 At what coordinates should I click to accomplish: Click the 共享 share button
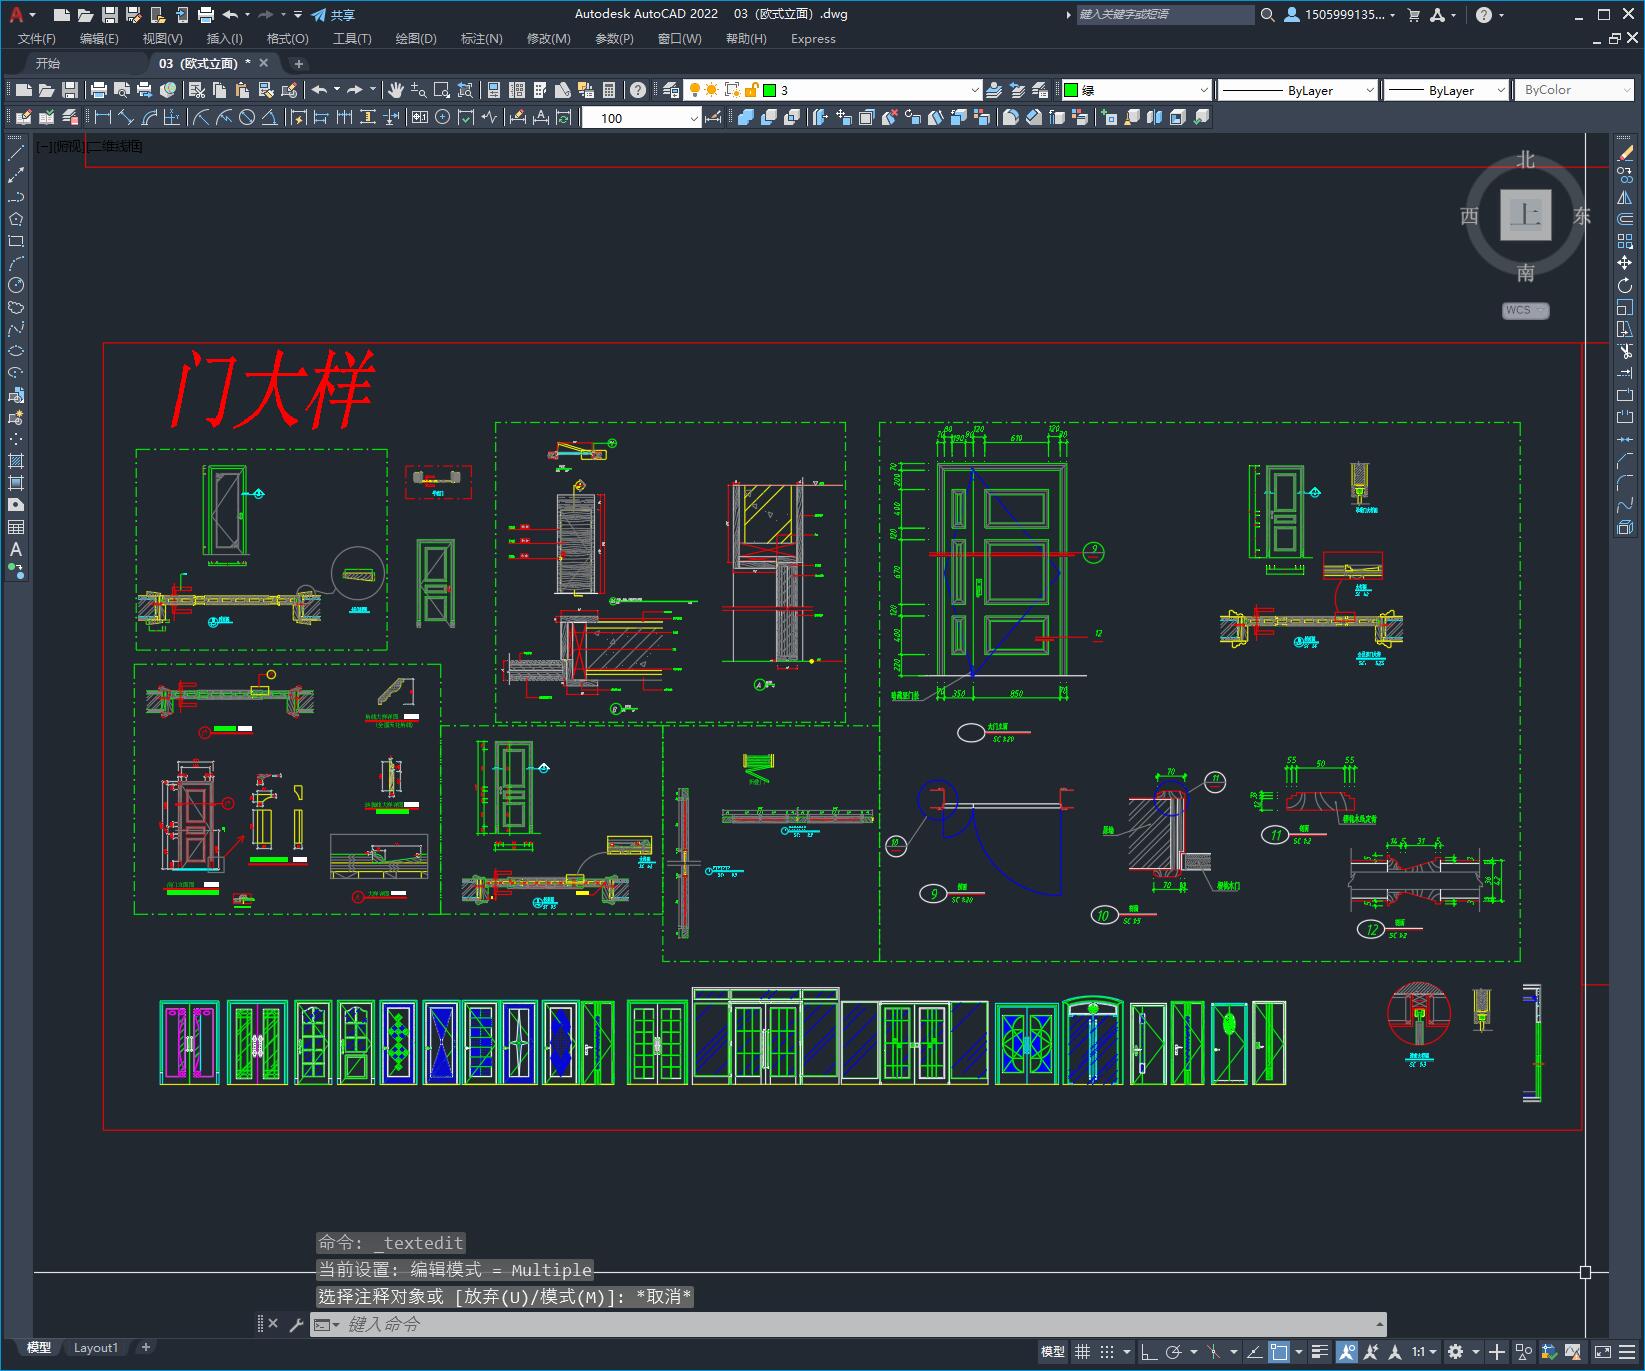(x=333, y=15)
